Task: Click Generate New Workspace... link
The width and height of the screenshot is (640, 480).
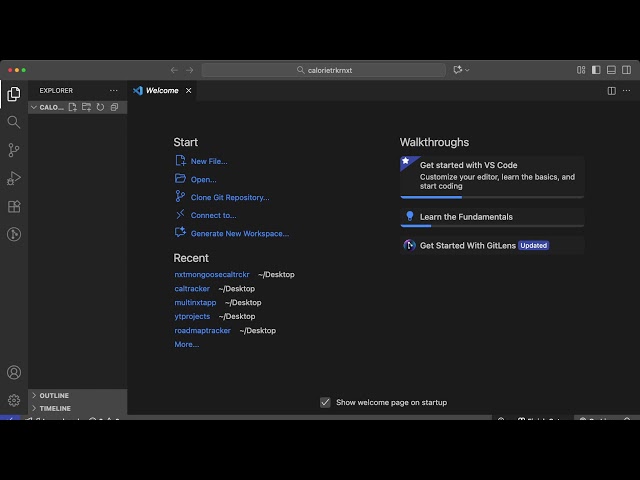Action: pos(240,233)
